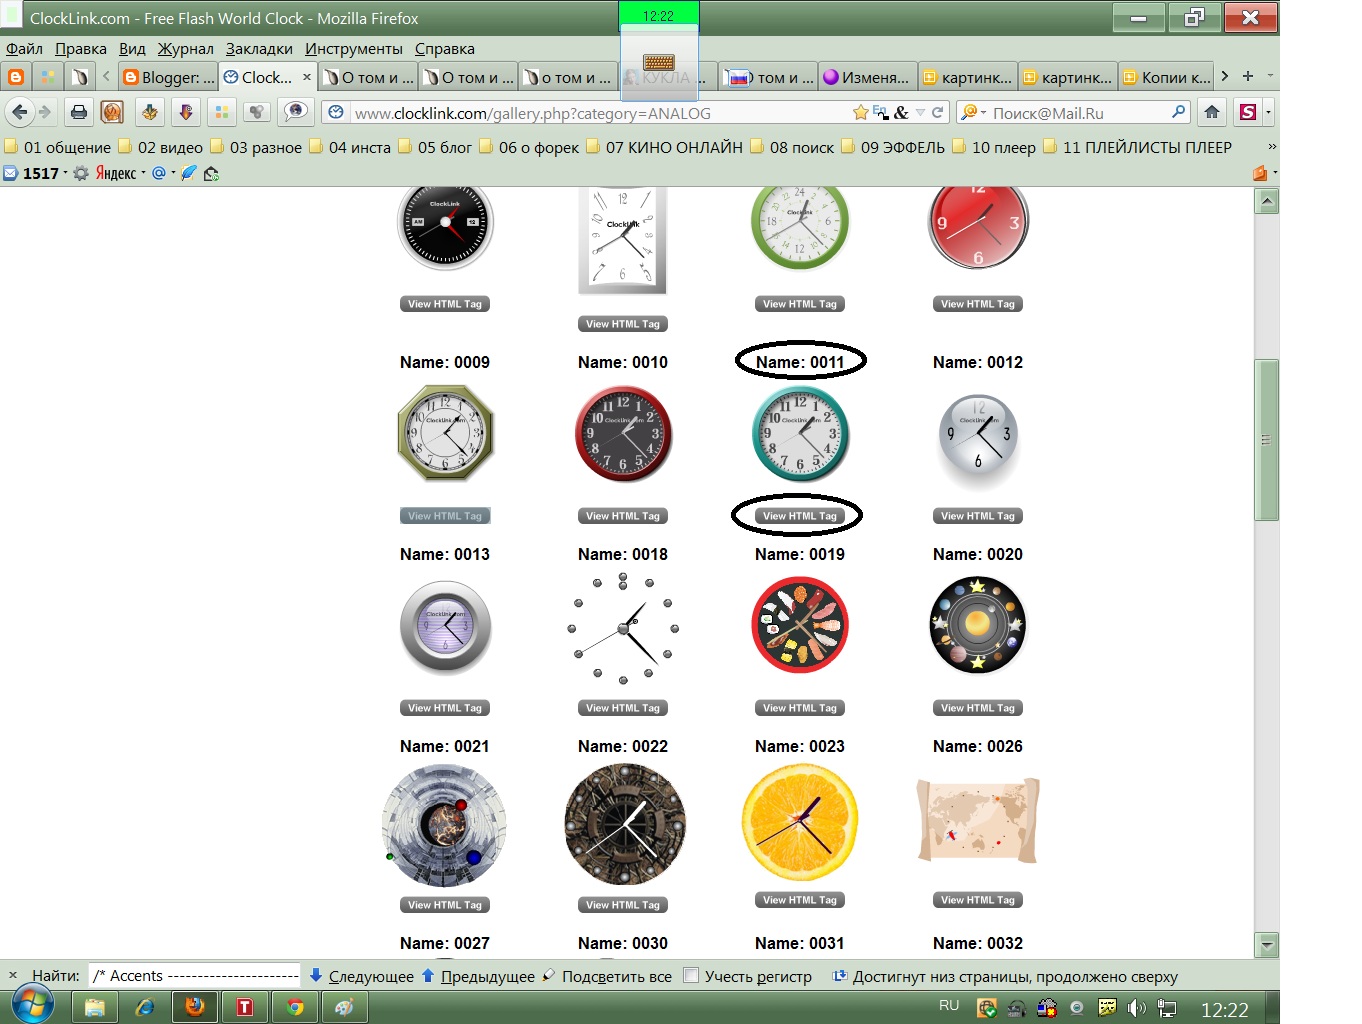Viewport: 1362px width, 1024px height.
Task: Click View HTML Tag under clock 0023
Action: tap(800, 708)
